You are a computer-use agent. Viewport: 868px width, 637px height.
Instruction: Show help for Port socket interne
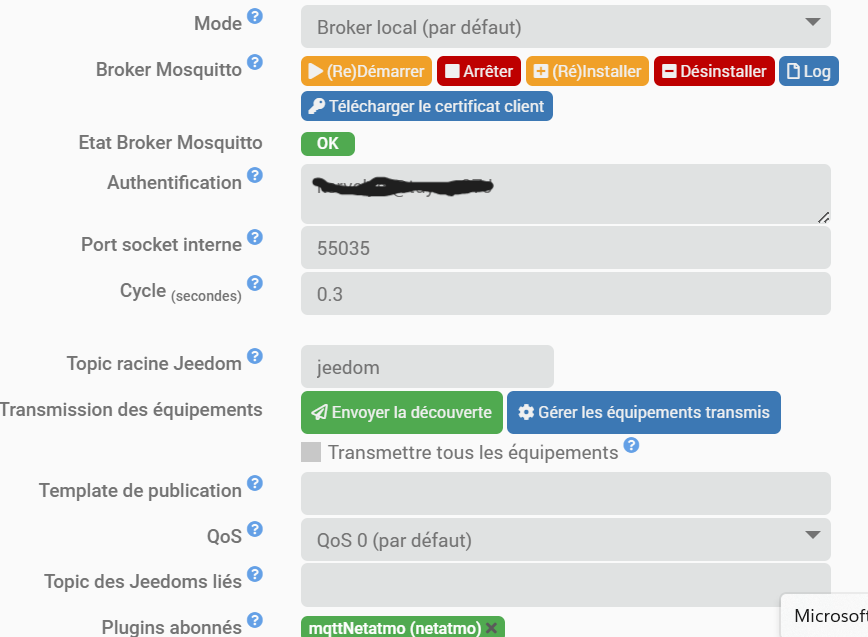tap(255, 237)
